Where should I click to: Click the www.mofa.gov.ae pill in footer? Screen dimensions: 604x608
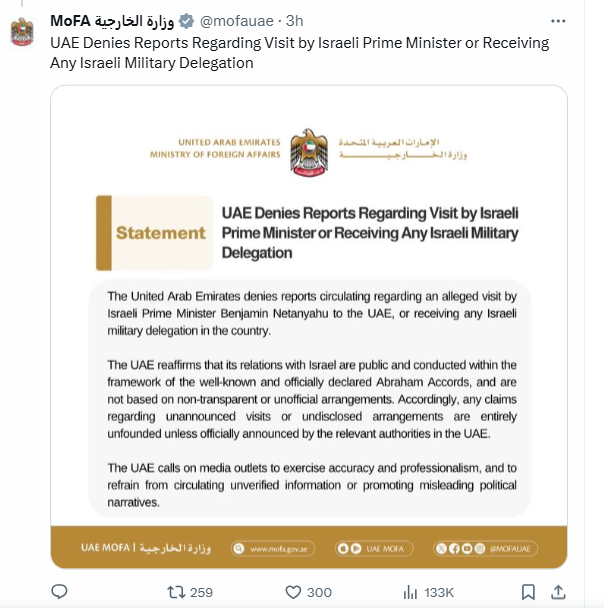(273, 549)
